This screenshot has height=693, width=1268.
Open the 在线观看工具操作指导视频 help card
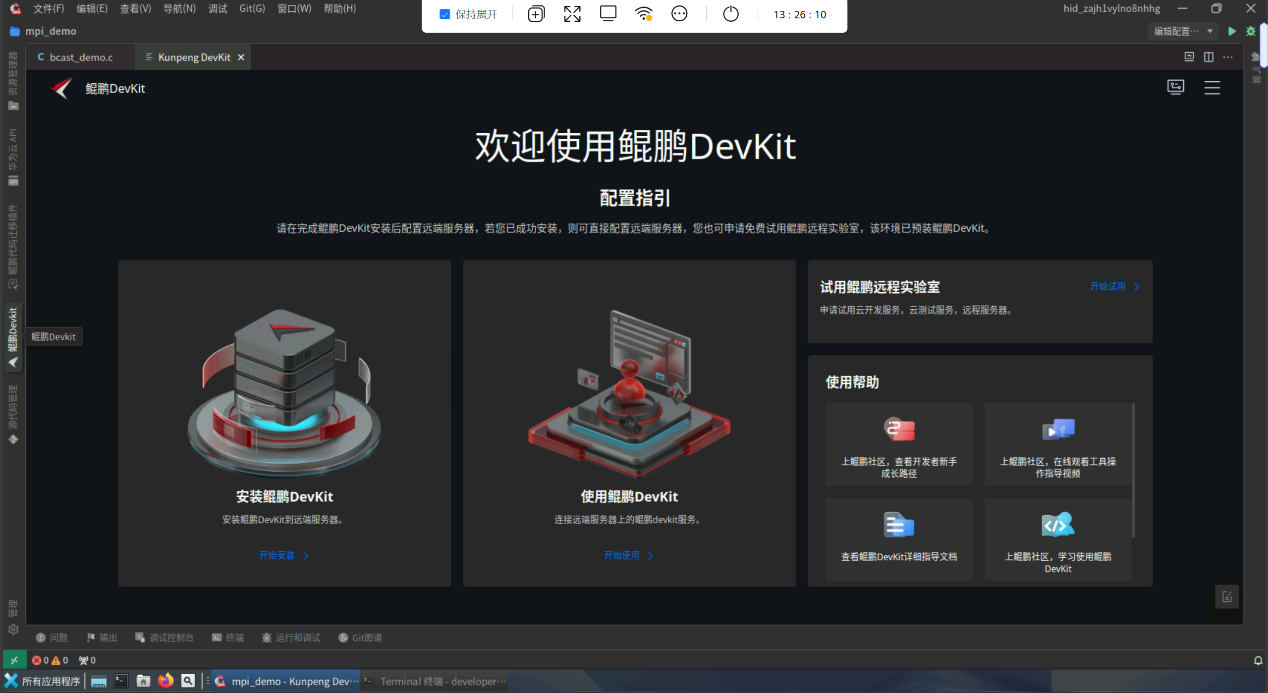1058,444
